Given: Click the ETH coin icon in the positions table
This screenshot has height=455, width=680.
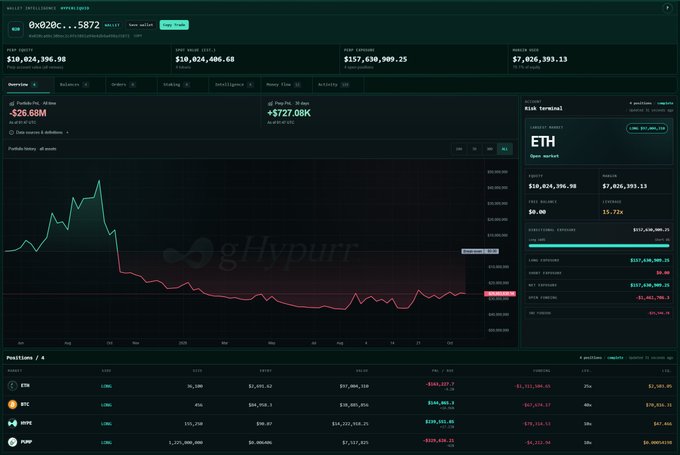Looking at the screenshot, I should coord(13,385).
